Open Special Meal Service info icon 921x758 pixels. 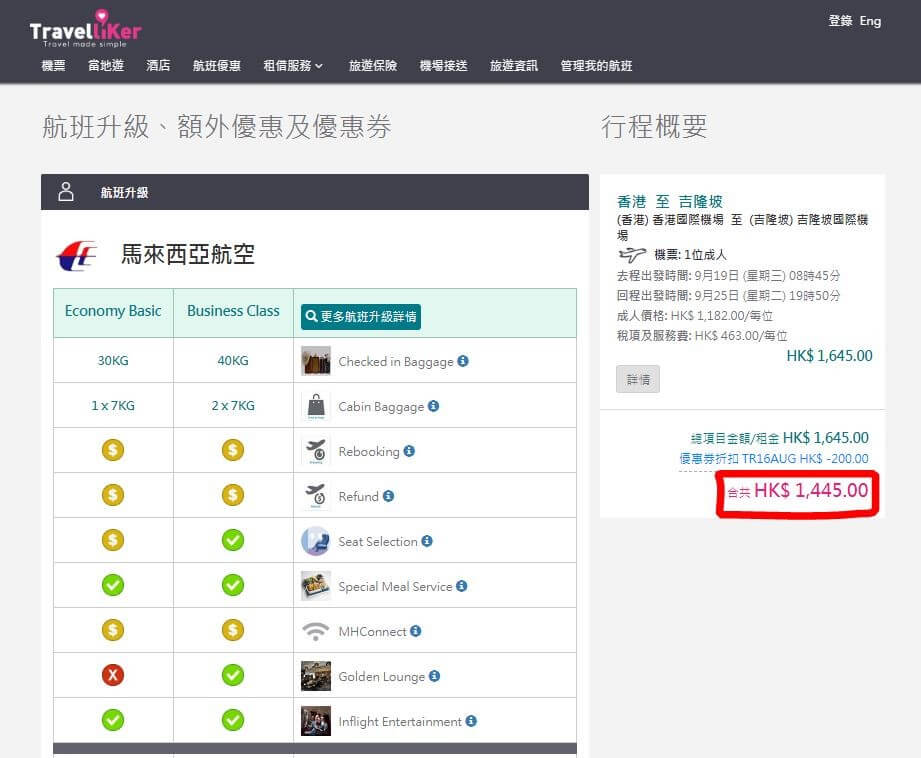click(x=462, y=586)
